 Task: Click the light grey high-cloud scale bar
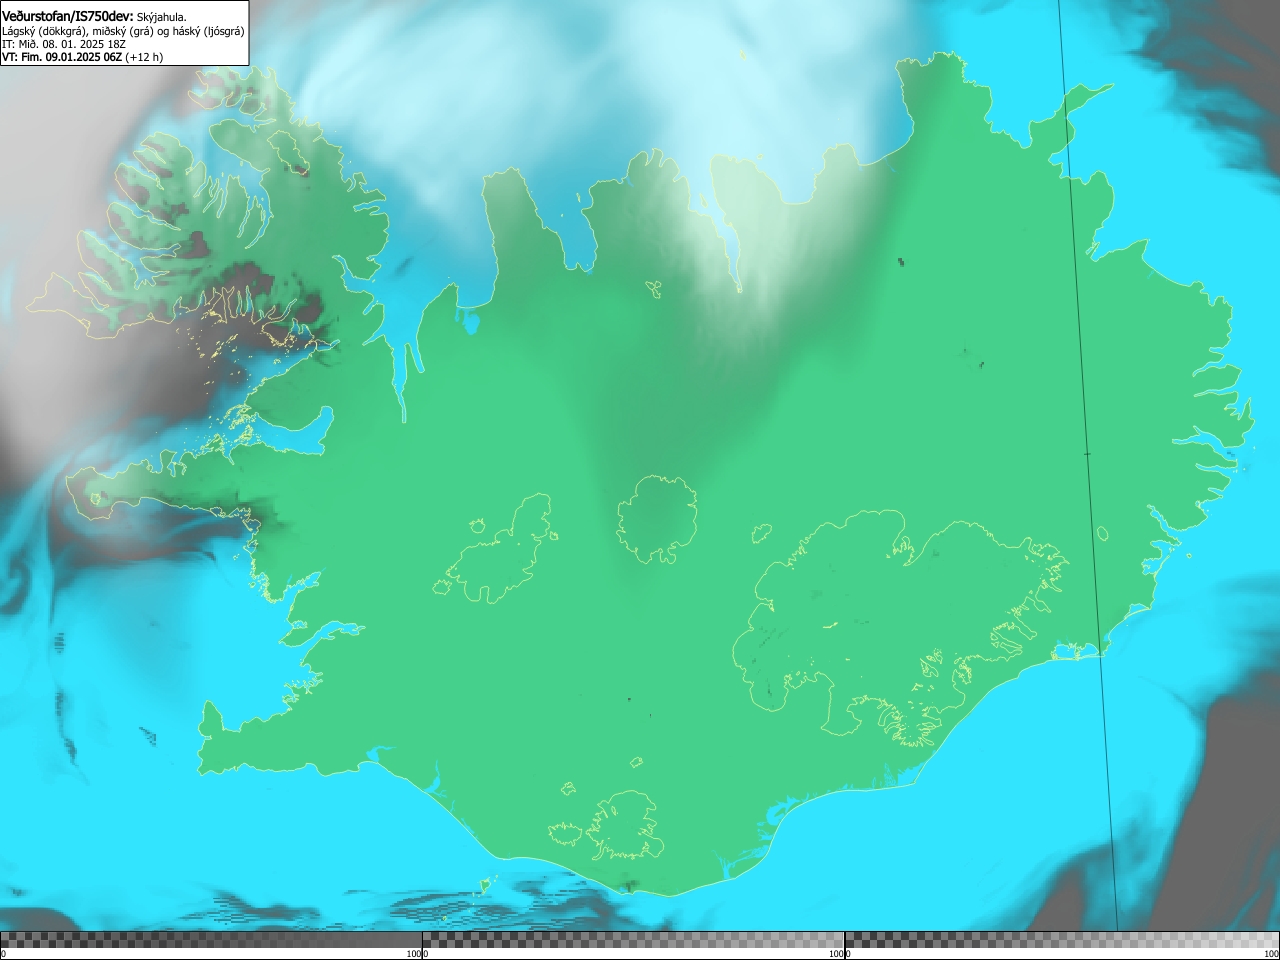coord(1062,940)
